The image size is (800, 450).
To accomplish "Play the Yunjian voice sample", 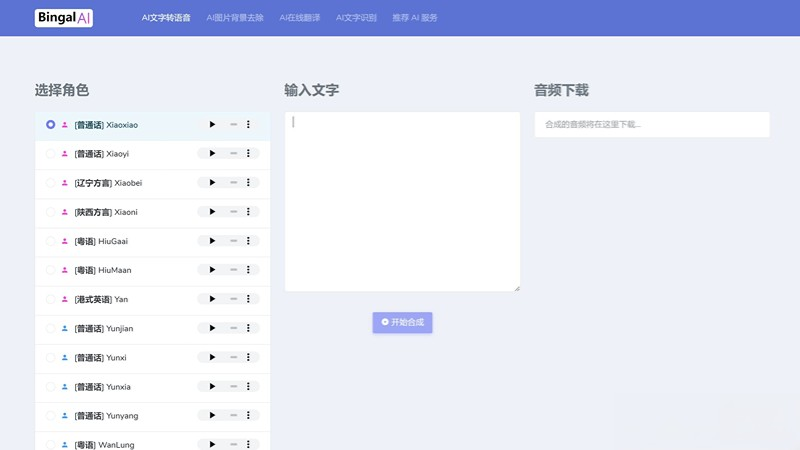I will (x=212, y=328).
